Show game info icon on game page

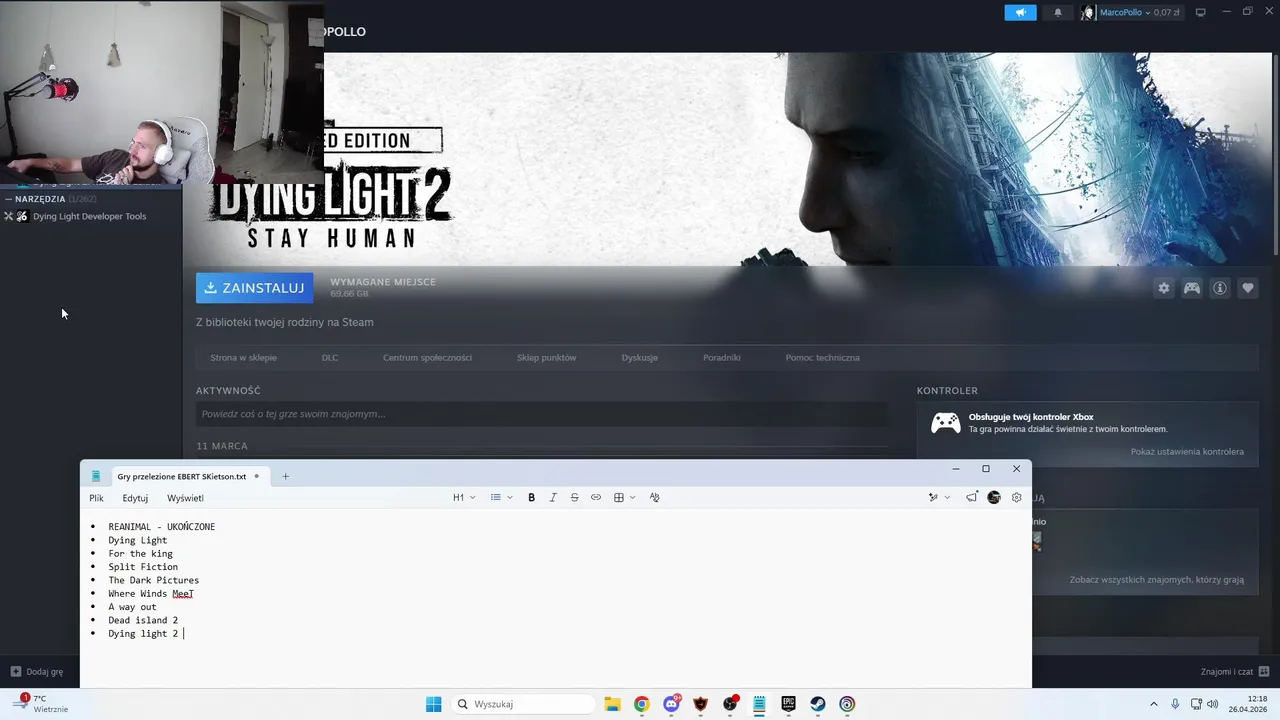[1220, 288]
